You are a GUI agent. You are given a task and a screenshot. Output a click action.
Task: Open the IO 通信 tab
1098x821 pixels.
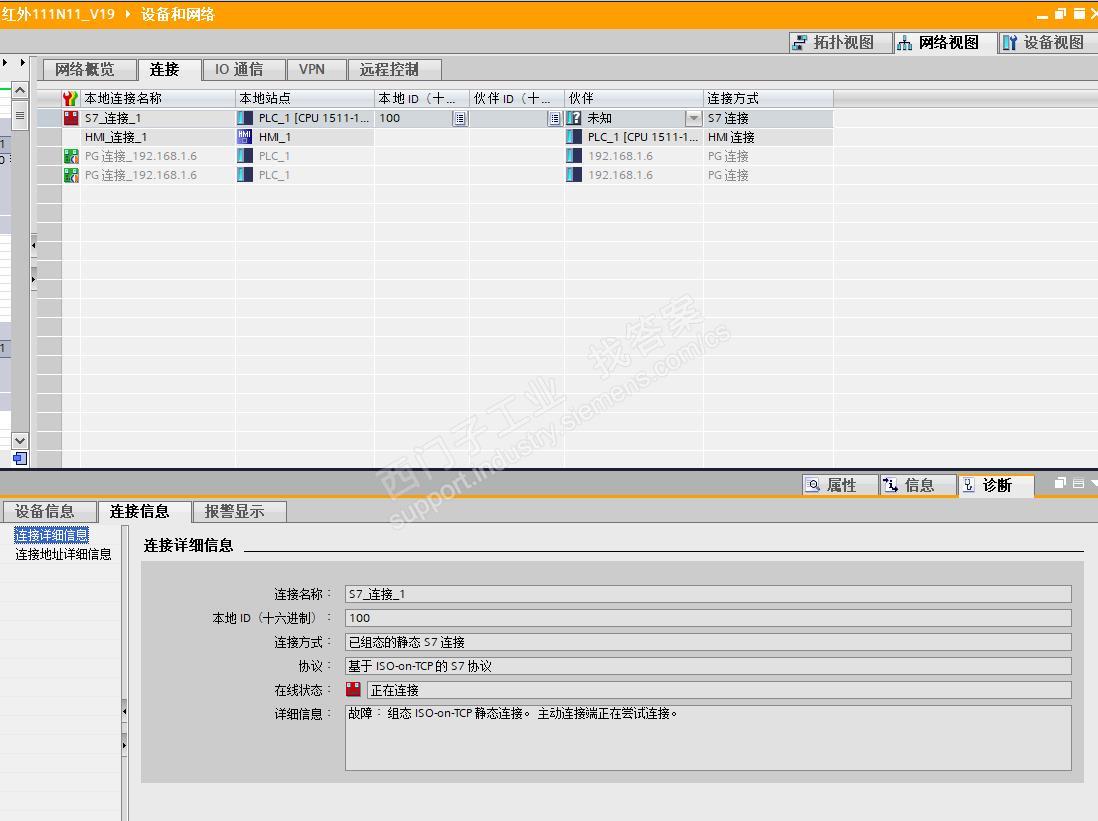(x=244, y=69)
